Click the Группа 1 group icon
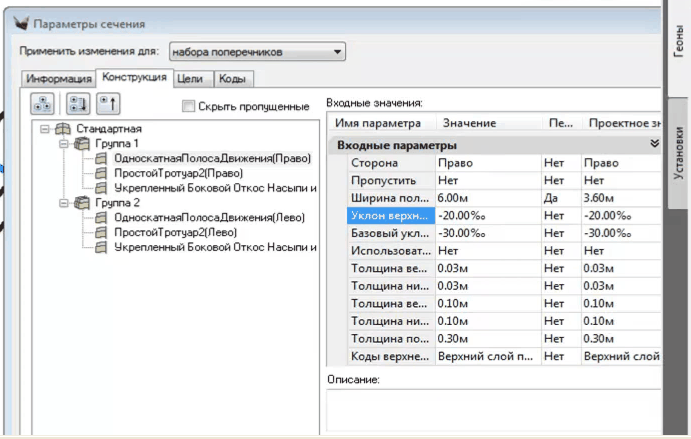 coord(82,144)
